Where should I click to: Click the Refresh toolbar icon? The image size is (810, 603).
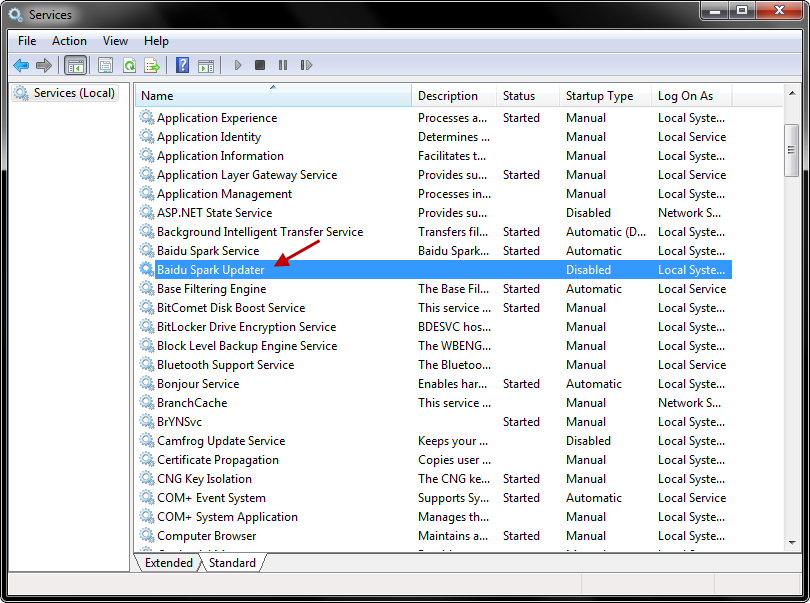(129, 65)
